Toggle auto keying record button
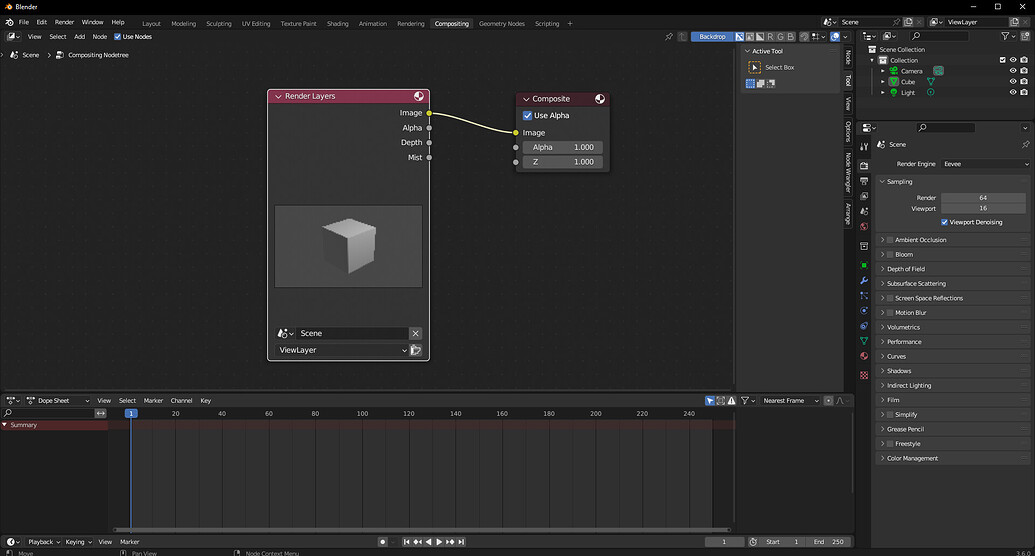The height and width of the screenshot is (556, 1035). [x=382, y=542]
